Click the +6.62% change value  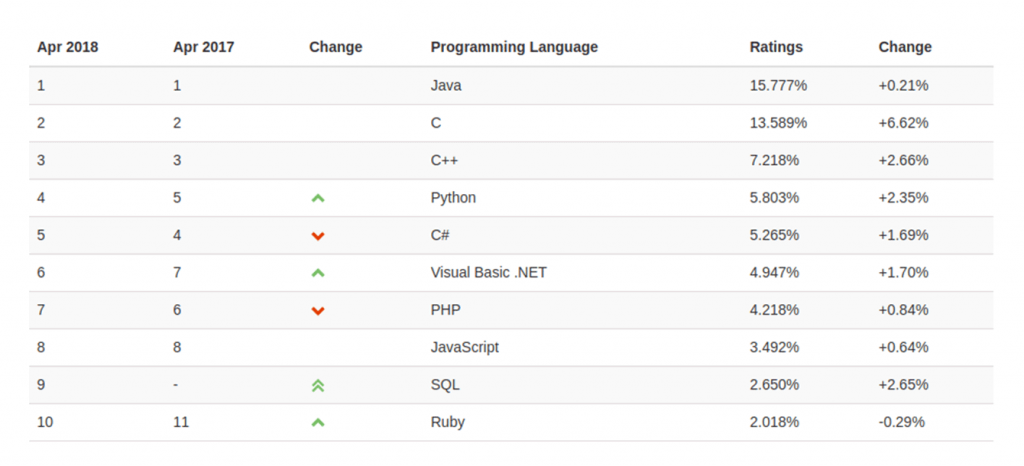click(903, 123)
